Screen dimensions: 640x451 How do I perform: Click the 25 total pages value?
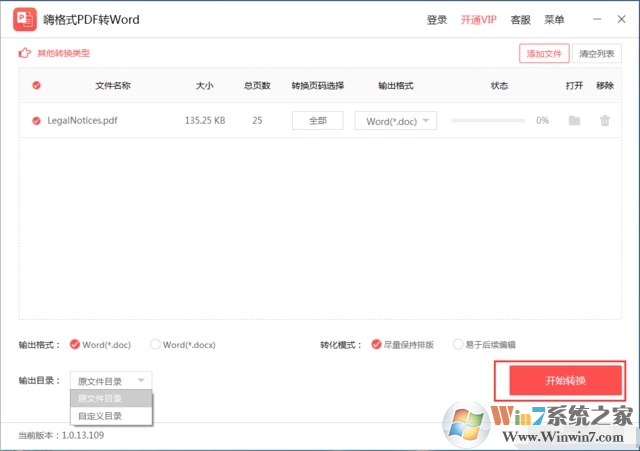[x=257, y=120]
